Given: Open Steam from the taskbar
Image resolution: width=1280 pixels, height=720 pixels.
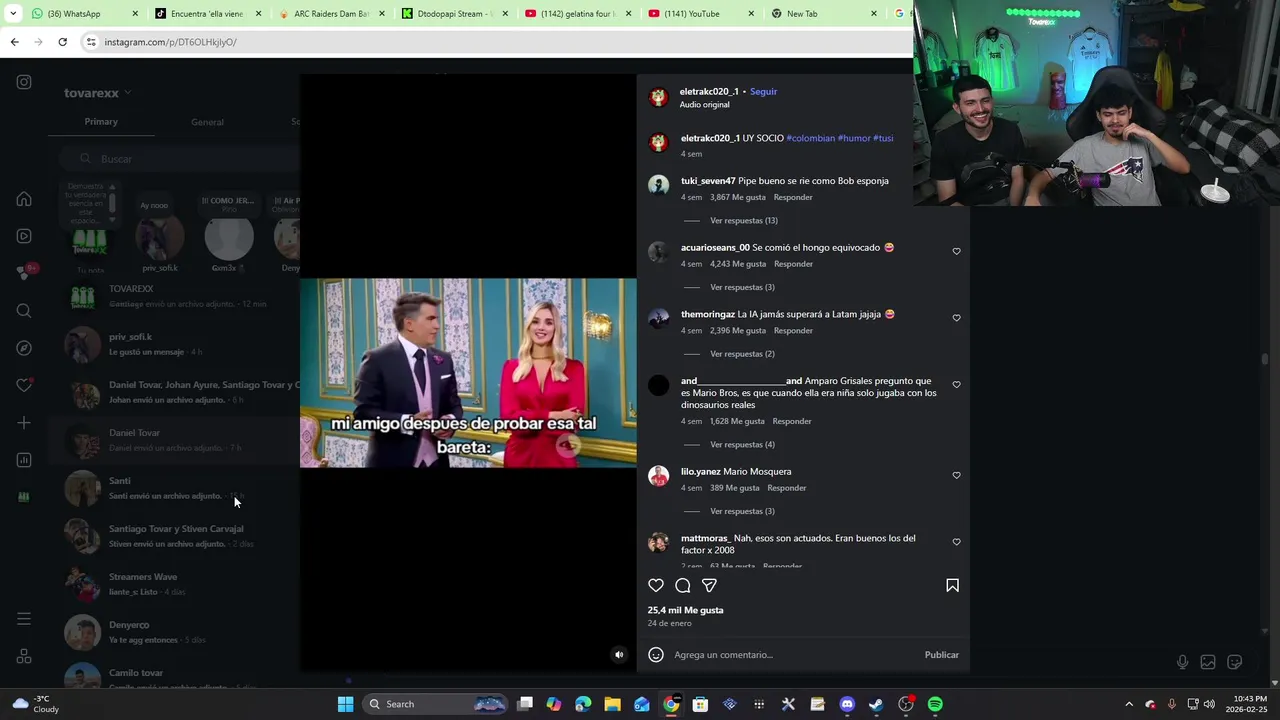Looking at the screenshot, I should (x=876, y=704).
